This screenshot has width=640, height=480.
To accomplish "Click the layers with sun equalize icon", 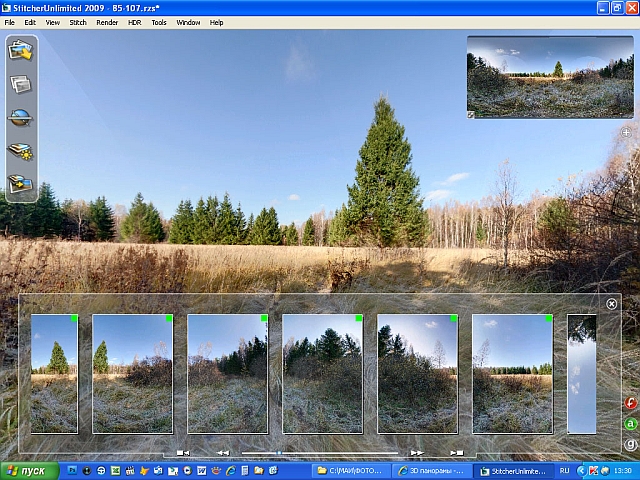I will coord(20,151).
